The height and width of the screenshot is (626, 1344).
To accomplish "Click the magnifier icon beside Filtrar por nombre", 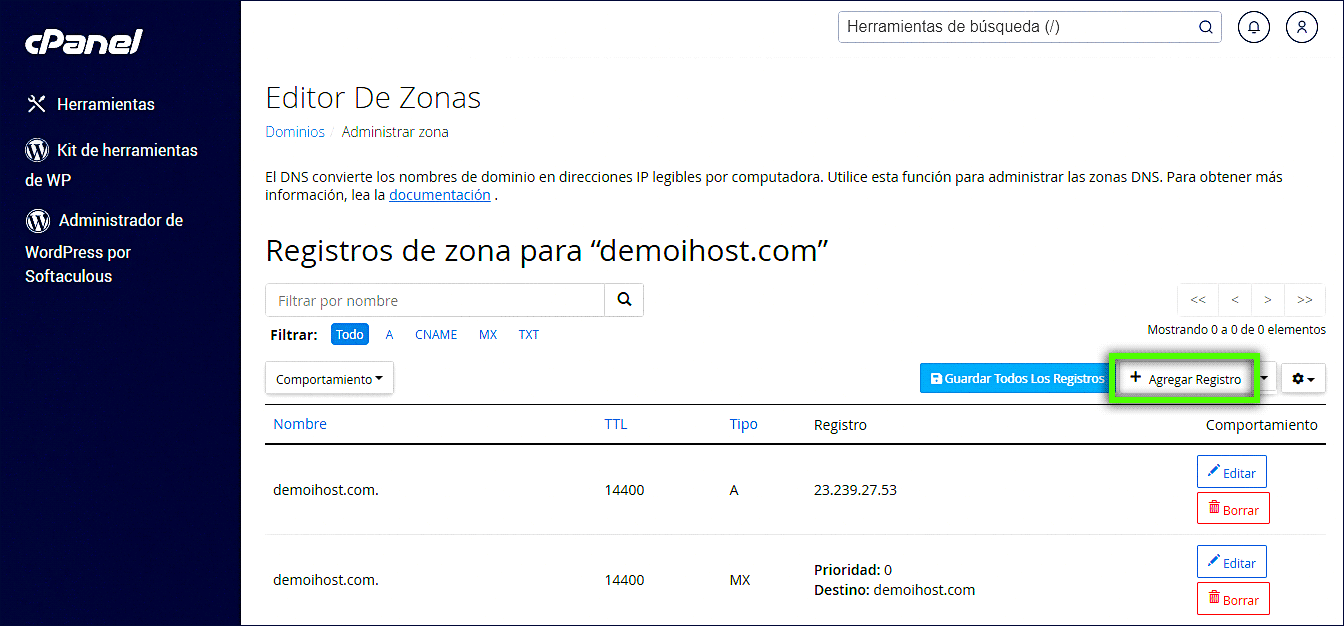I will pyautogui.click(x=625, y=300).
